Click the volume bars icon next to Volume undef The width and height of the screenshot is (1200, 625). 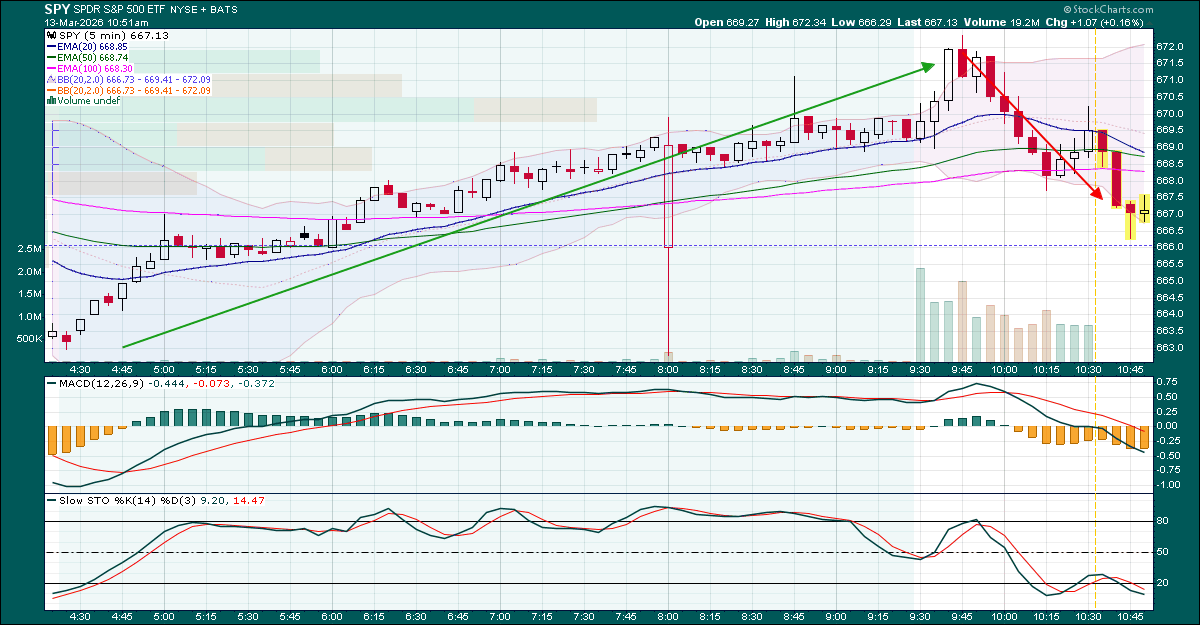click(51, 101)
